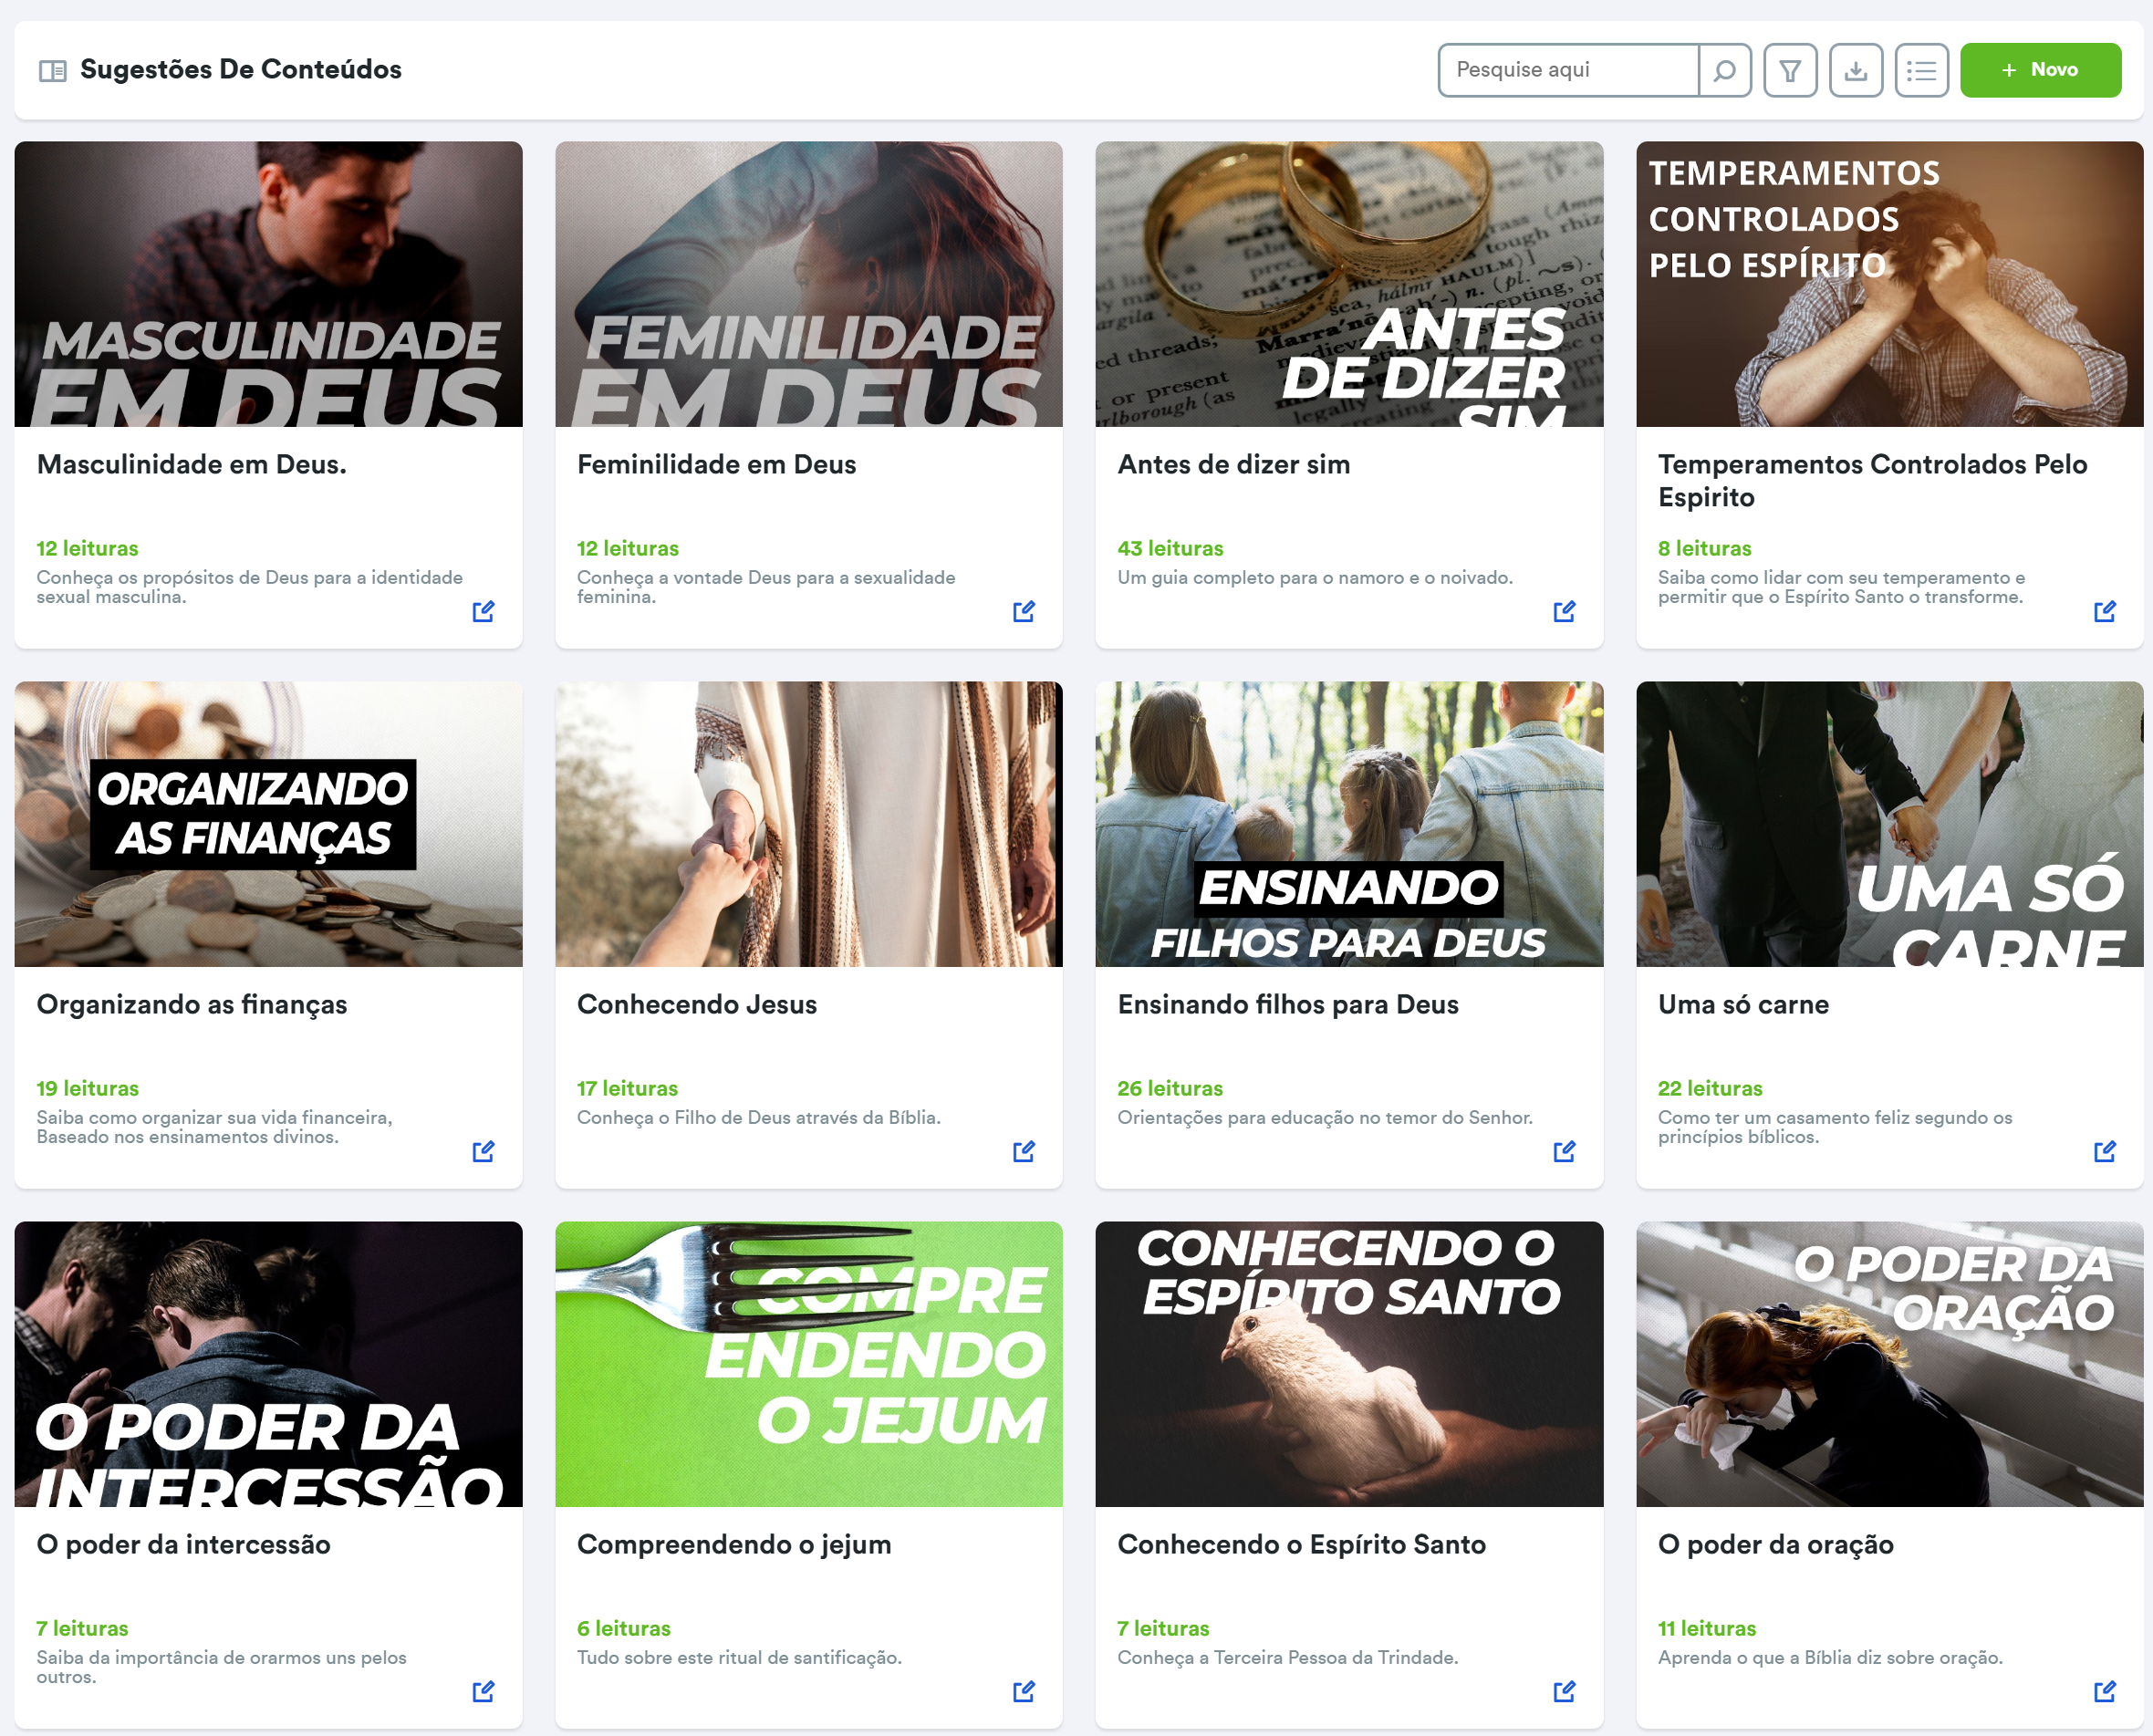Edit the Antes de dizer sim card
Screen dimensions: 2153x1736
1564,611
